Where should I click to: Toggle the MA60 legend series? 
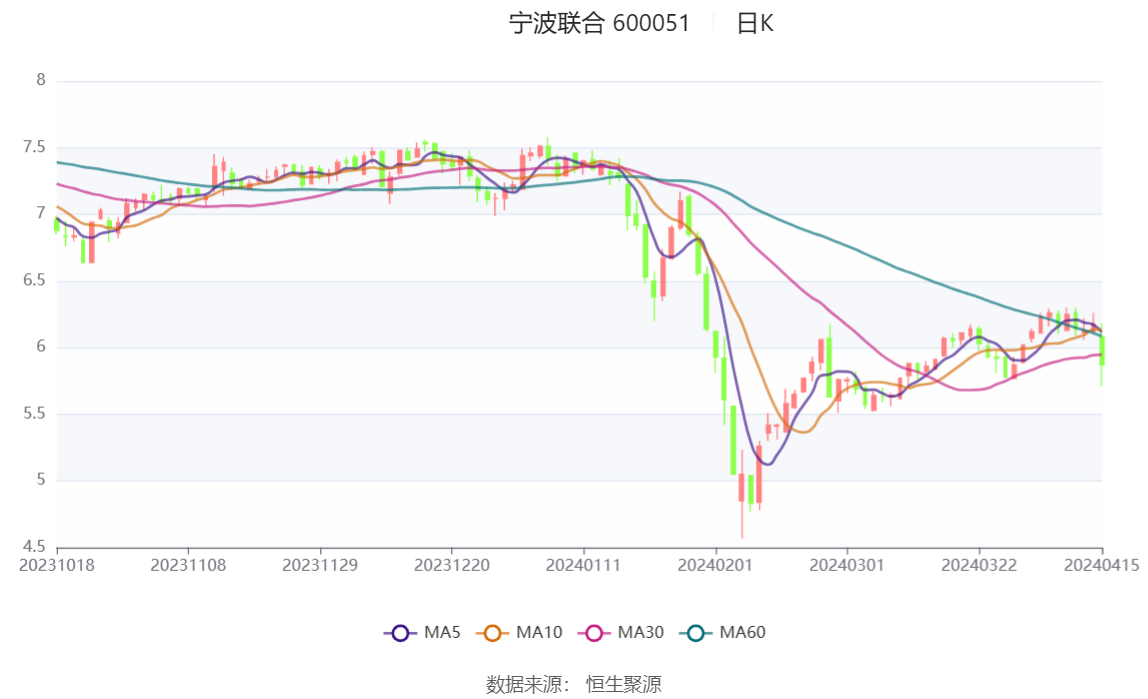click(723, 632)
